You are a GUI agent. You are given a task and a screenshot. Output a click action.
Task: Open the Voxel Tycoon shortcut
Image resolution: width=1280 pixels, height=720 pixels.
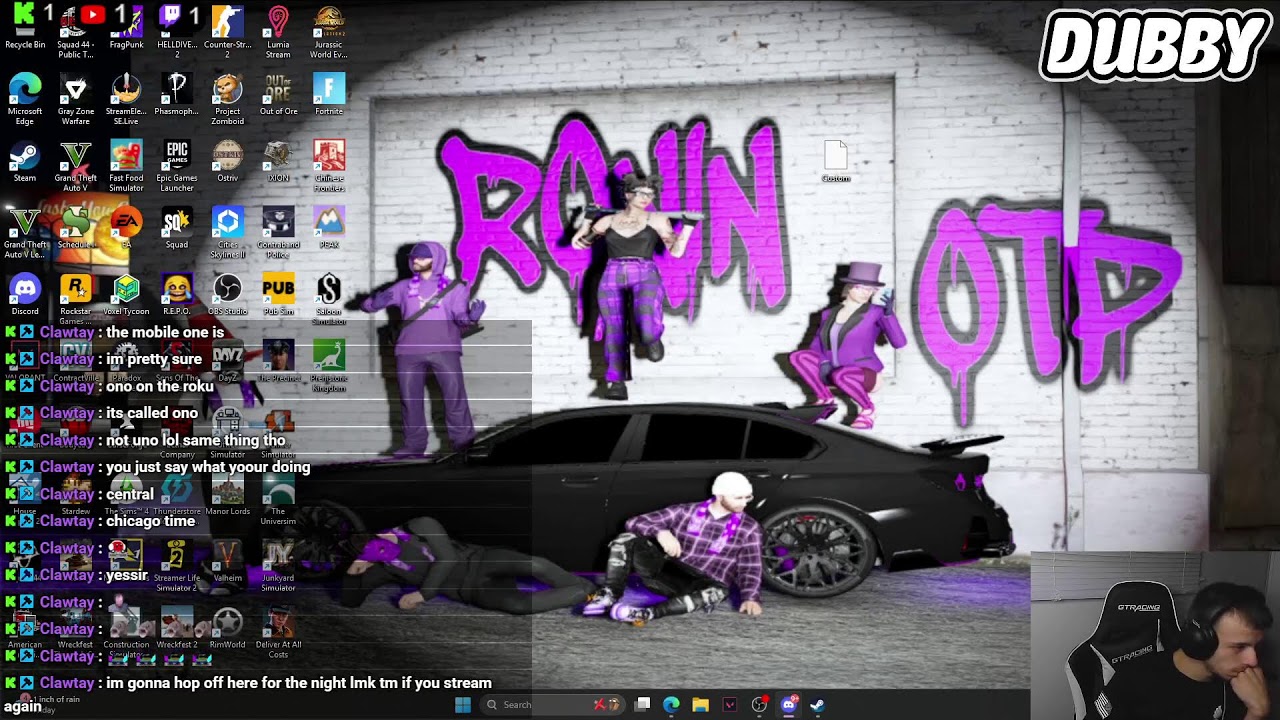126,295
